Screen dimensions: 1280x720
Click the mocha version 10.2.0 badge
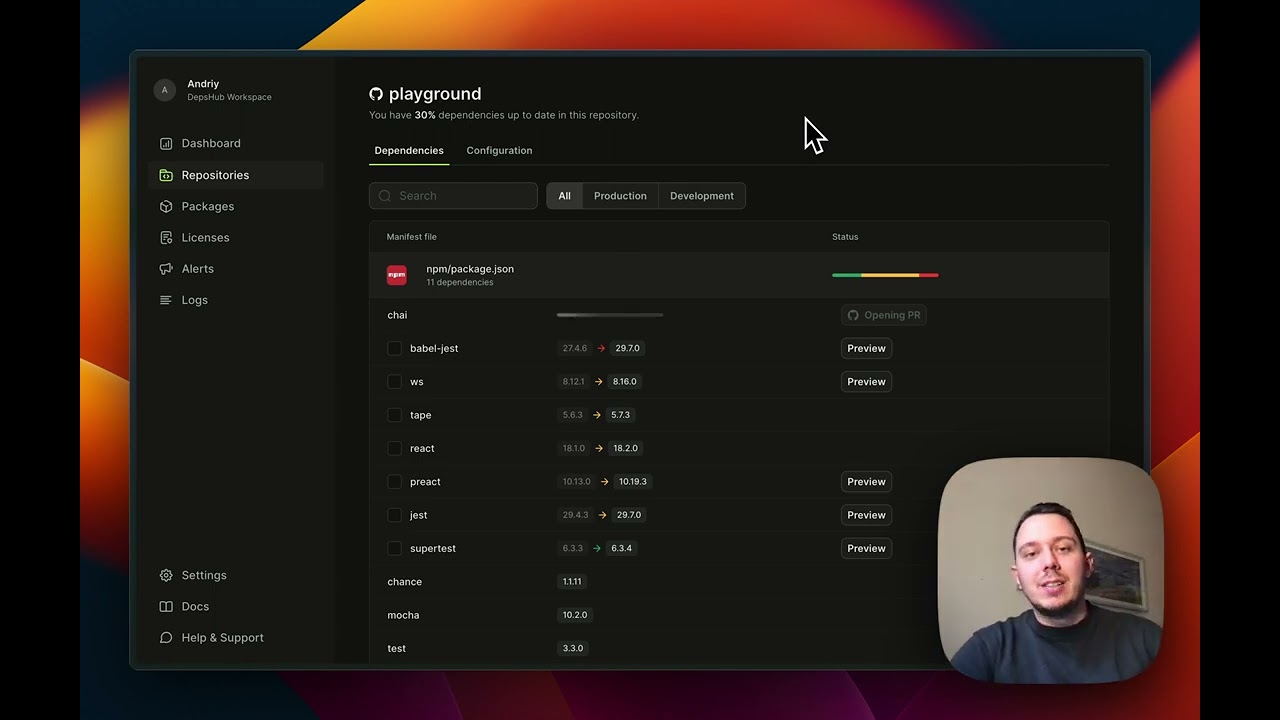tap(575, 615)
